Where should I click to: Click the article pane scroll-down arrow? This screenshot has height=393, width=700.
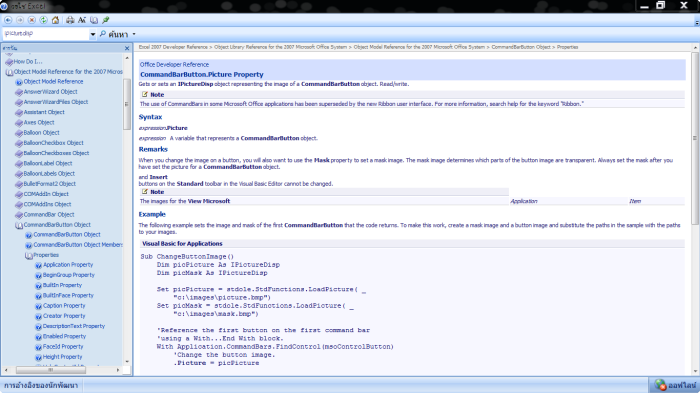tap(696, 371)
